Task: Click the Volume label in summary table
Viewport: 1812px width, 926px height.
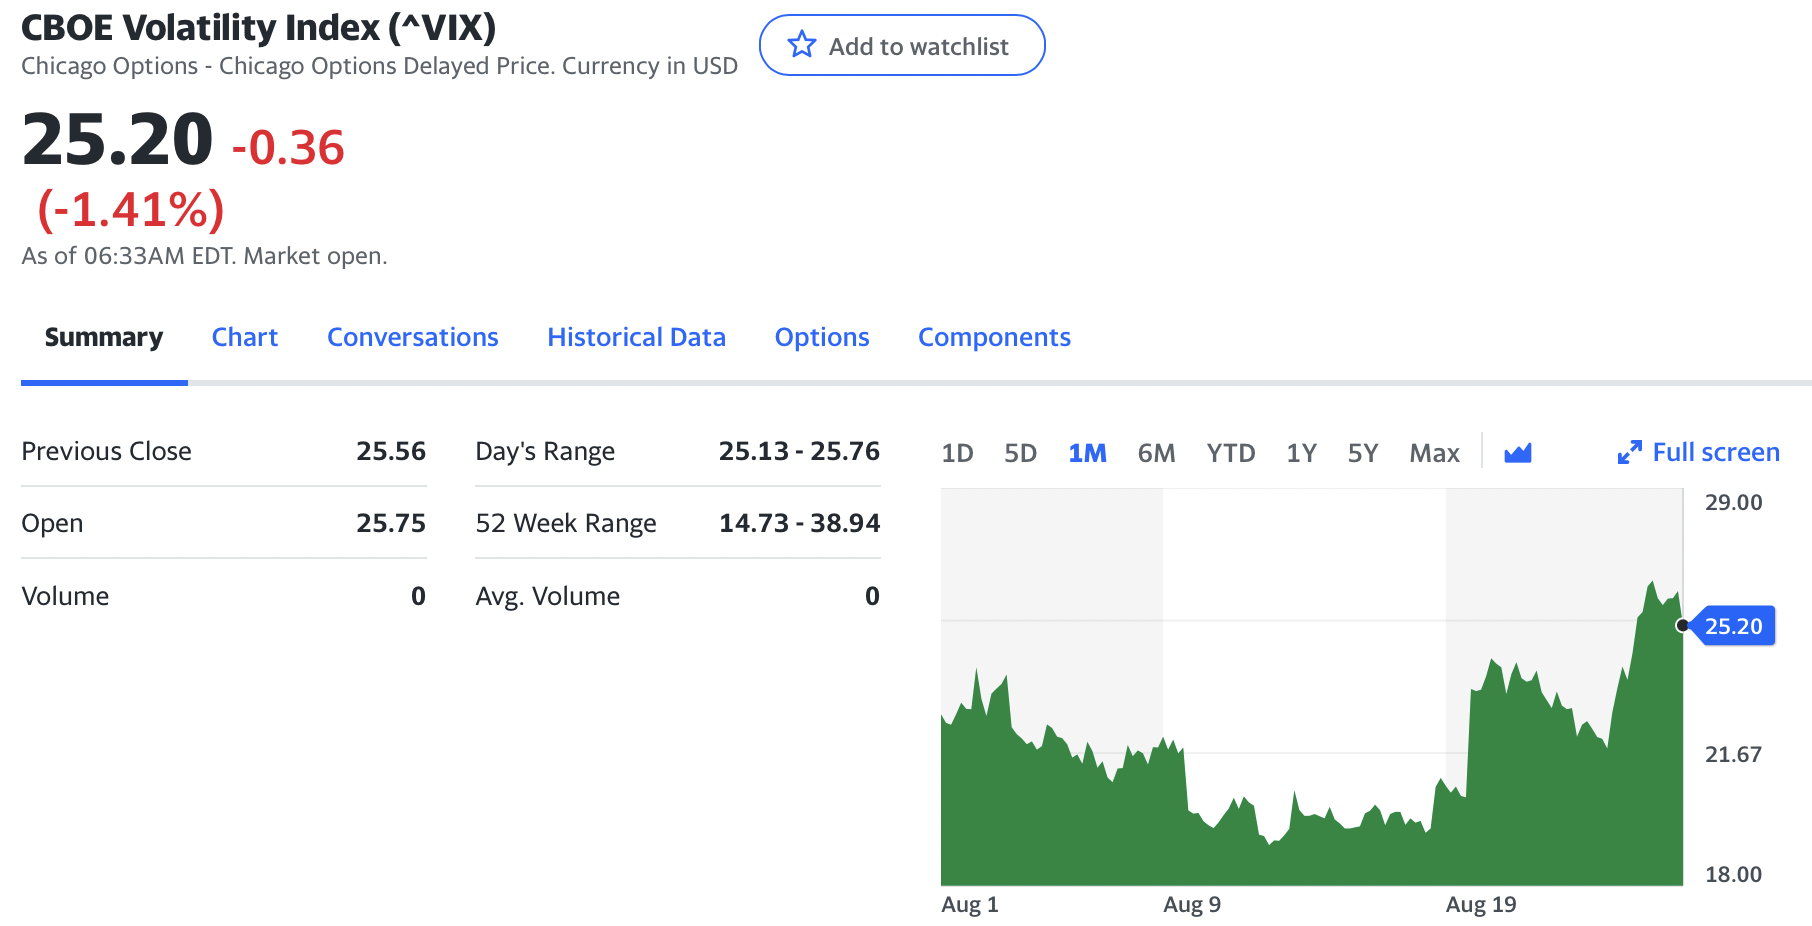Action: (x=65, y=596)
